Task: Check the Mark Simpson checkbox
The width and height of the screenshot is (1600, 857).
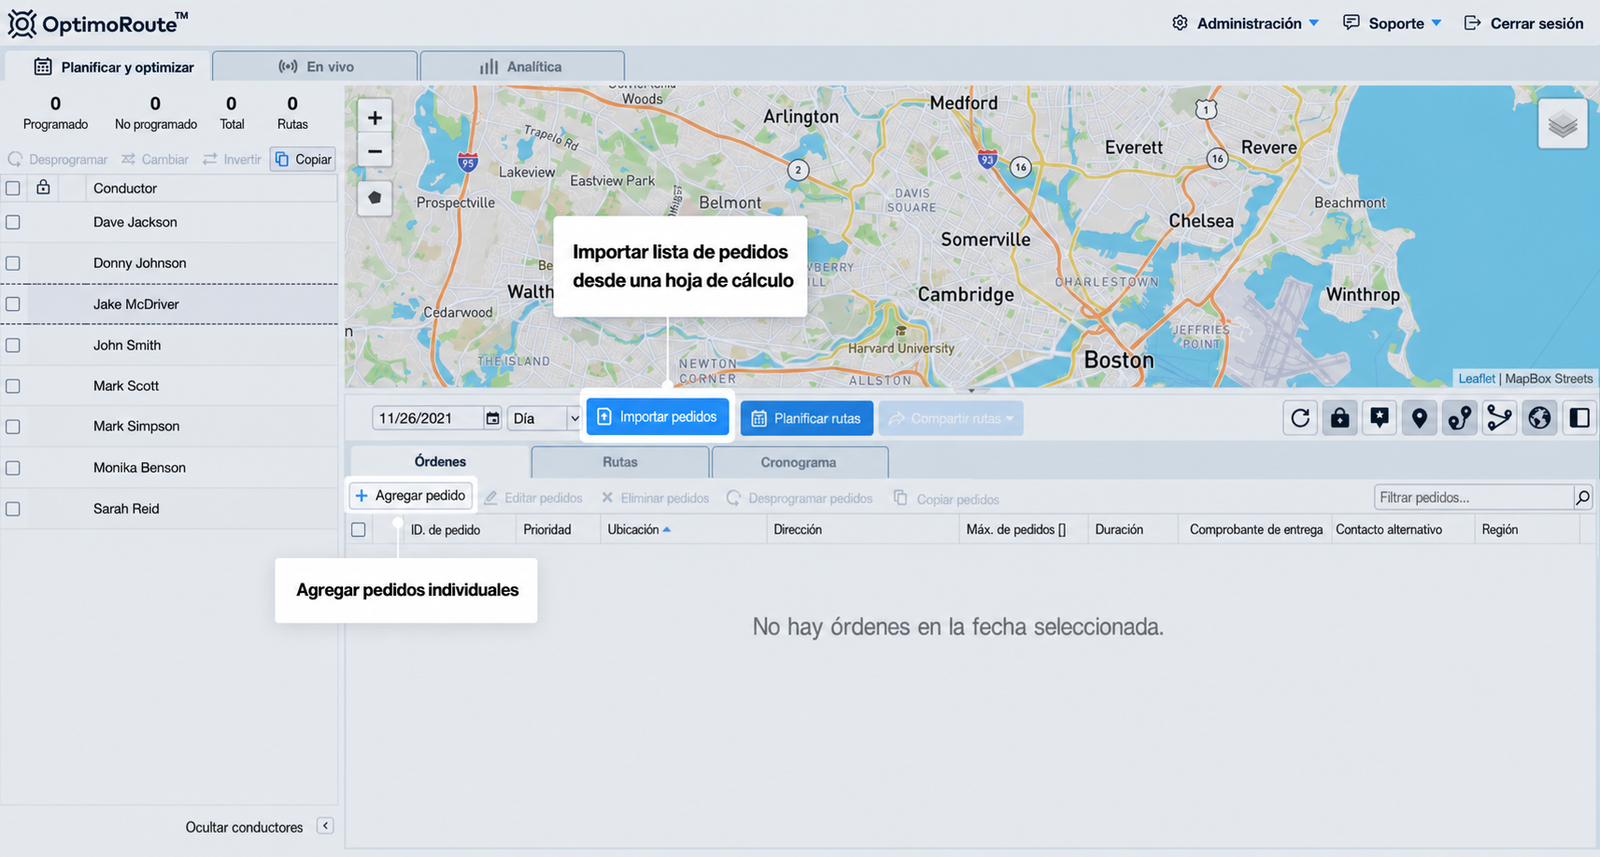Action: 13,426
